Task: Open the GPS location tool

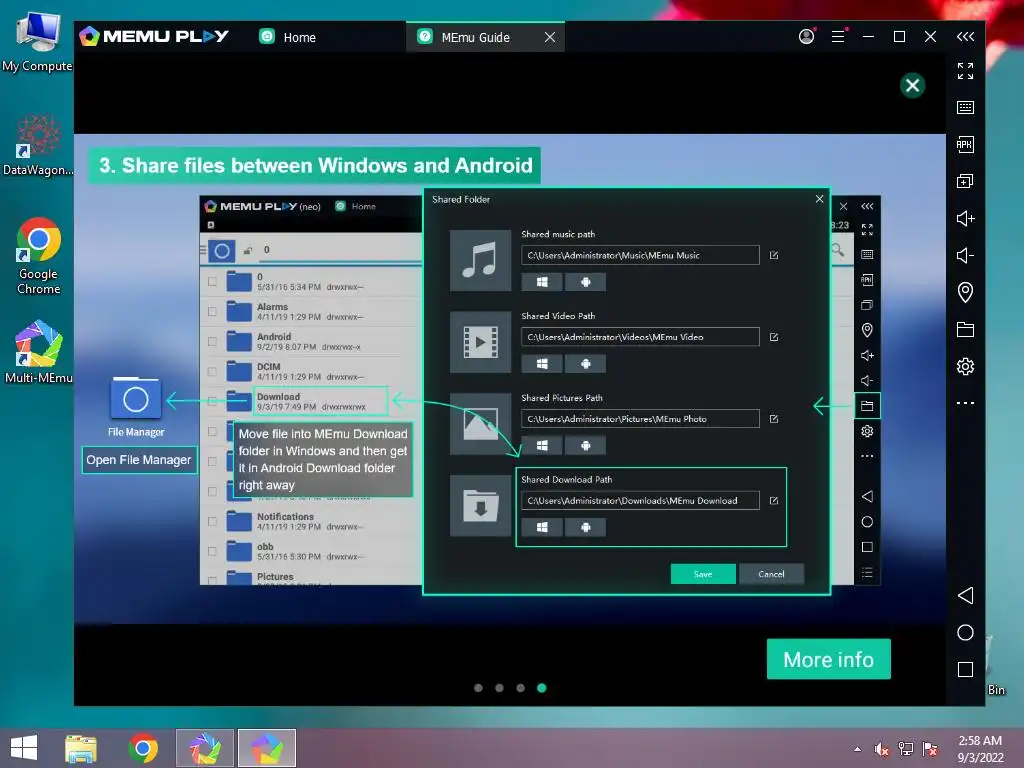Action: click(965, 292)
